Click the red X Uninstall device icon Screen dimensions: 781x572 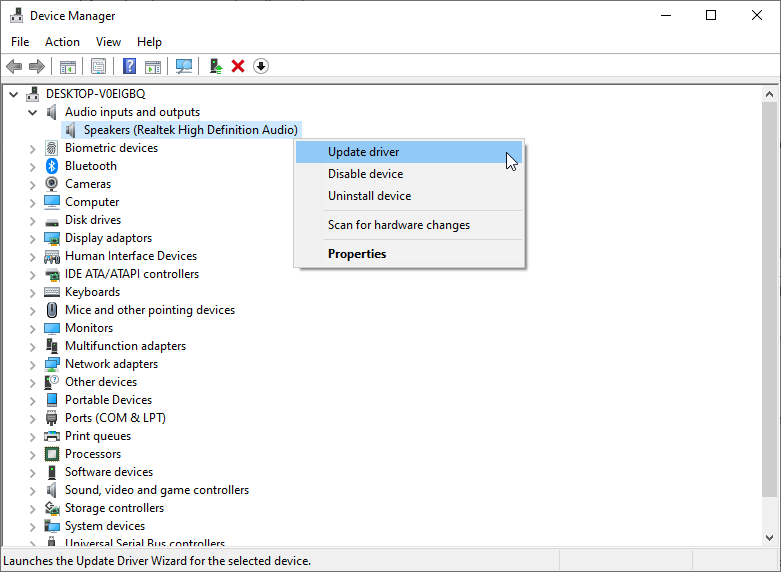pos(238,66)
